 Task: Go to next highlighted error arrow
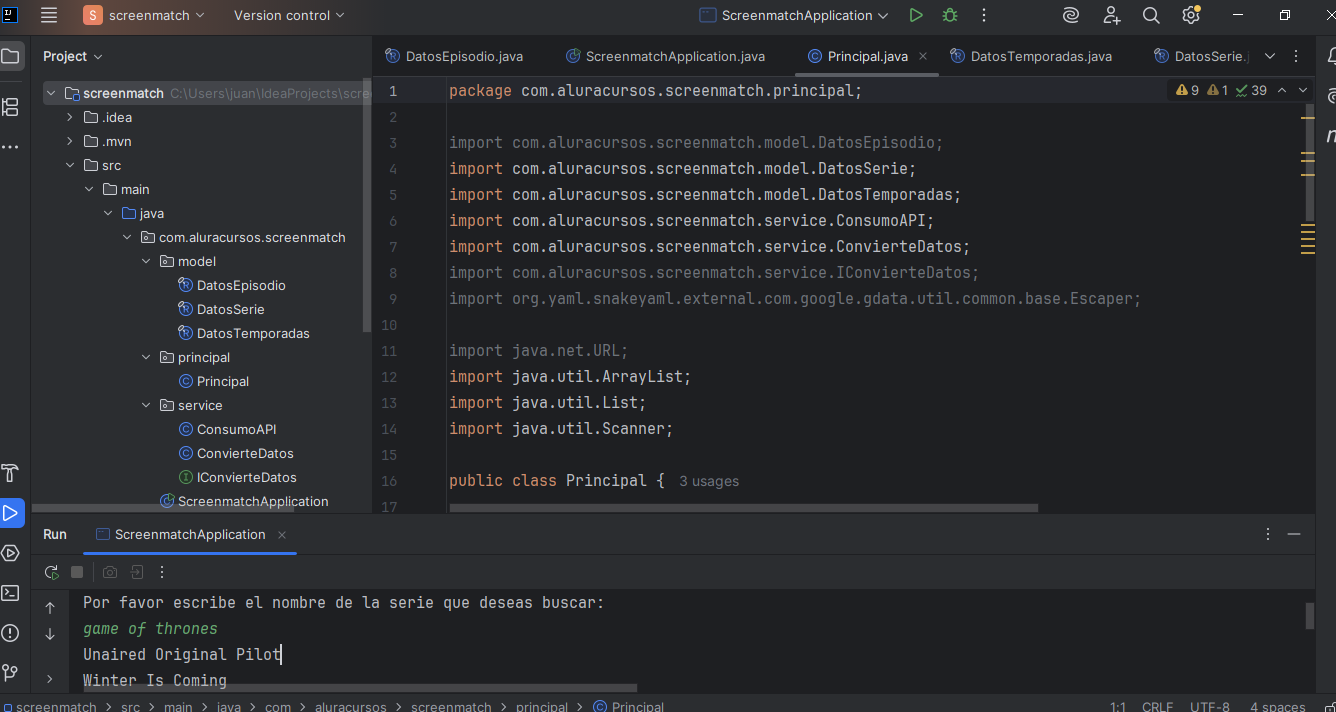[1303, 90]
